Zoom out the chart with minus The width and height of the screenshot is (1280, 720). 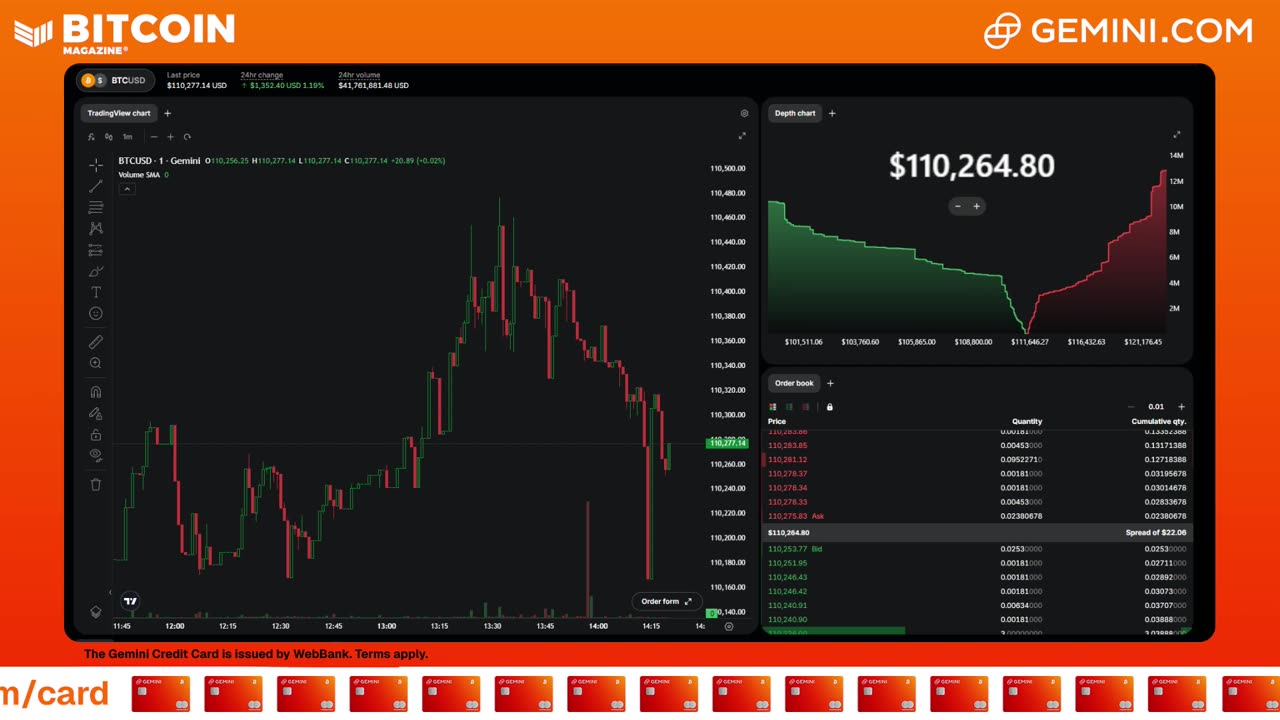tap(154, 137)
